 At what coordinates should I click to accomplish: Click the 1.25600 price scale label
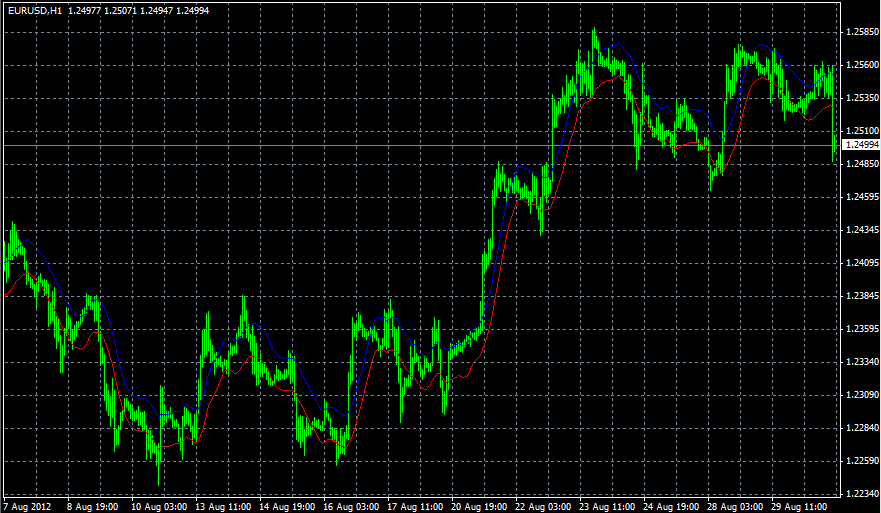pos(862,65)
